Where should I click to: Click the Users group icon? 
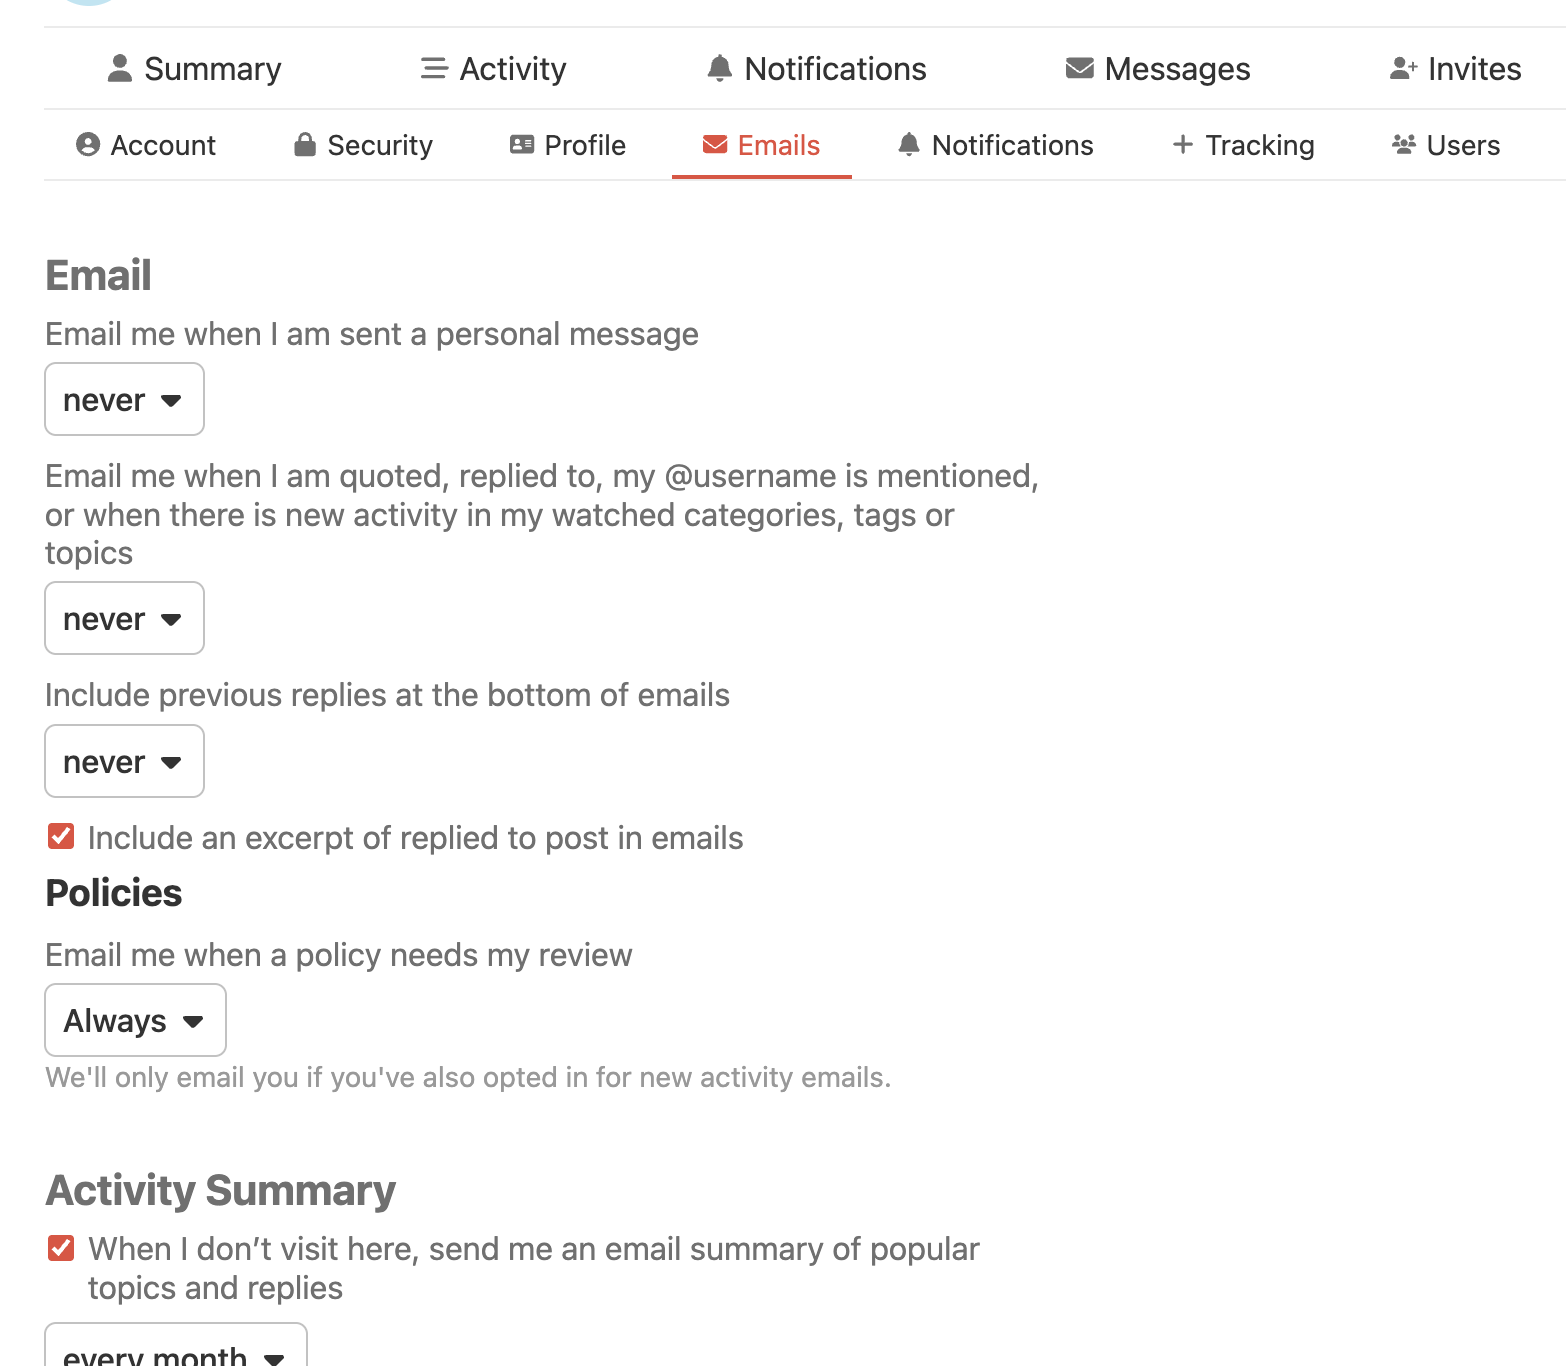coord(1404,145)
